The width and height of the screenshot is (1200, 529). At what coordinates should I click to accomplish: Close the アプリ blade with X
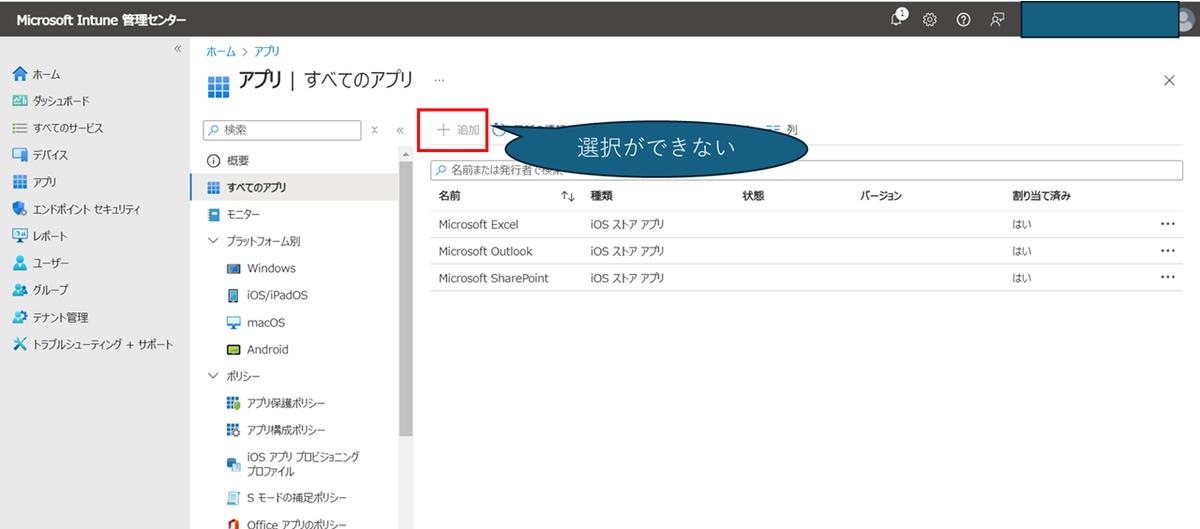pyautogui.click(x=1169, y=81)
